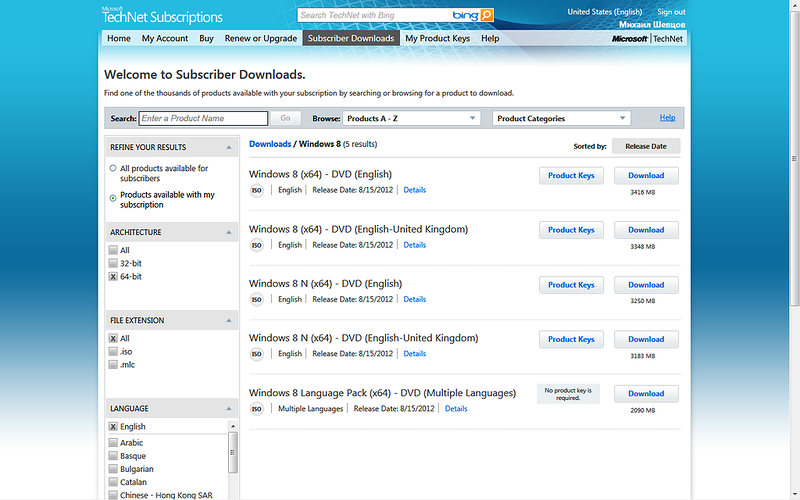Open the Home menu item

click(119, 38)
